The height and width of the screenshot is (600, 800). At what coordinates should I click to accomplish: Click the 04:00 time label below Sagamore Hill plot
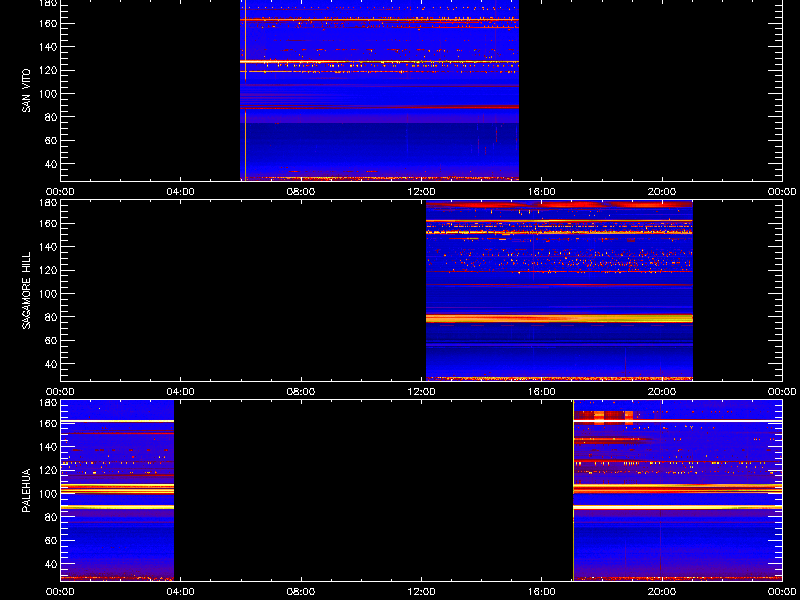pyautogui.click(x=181, y=392)
